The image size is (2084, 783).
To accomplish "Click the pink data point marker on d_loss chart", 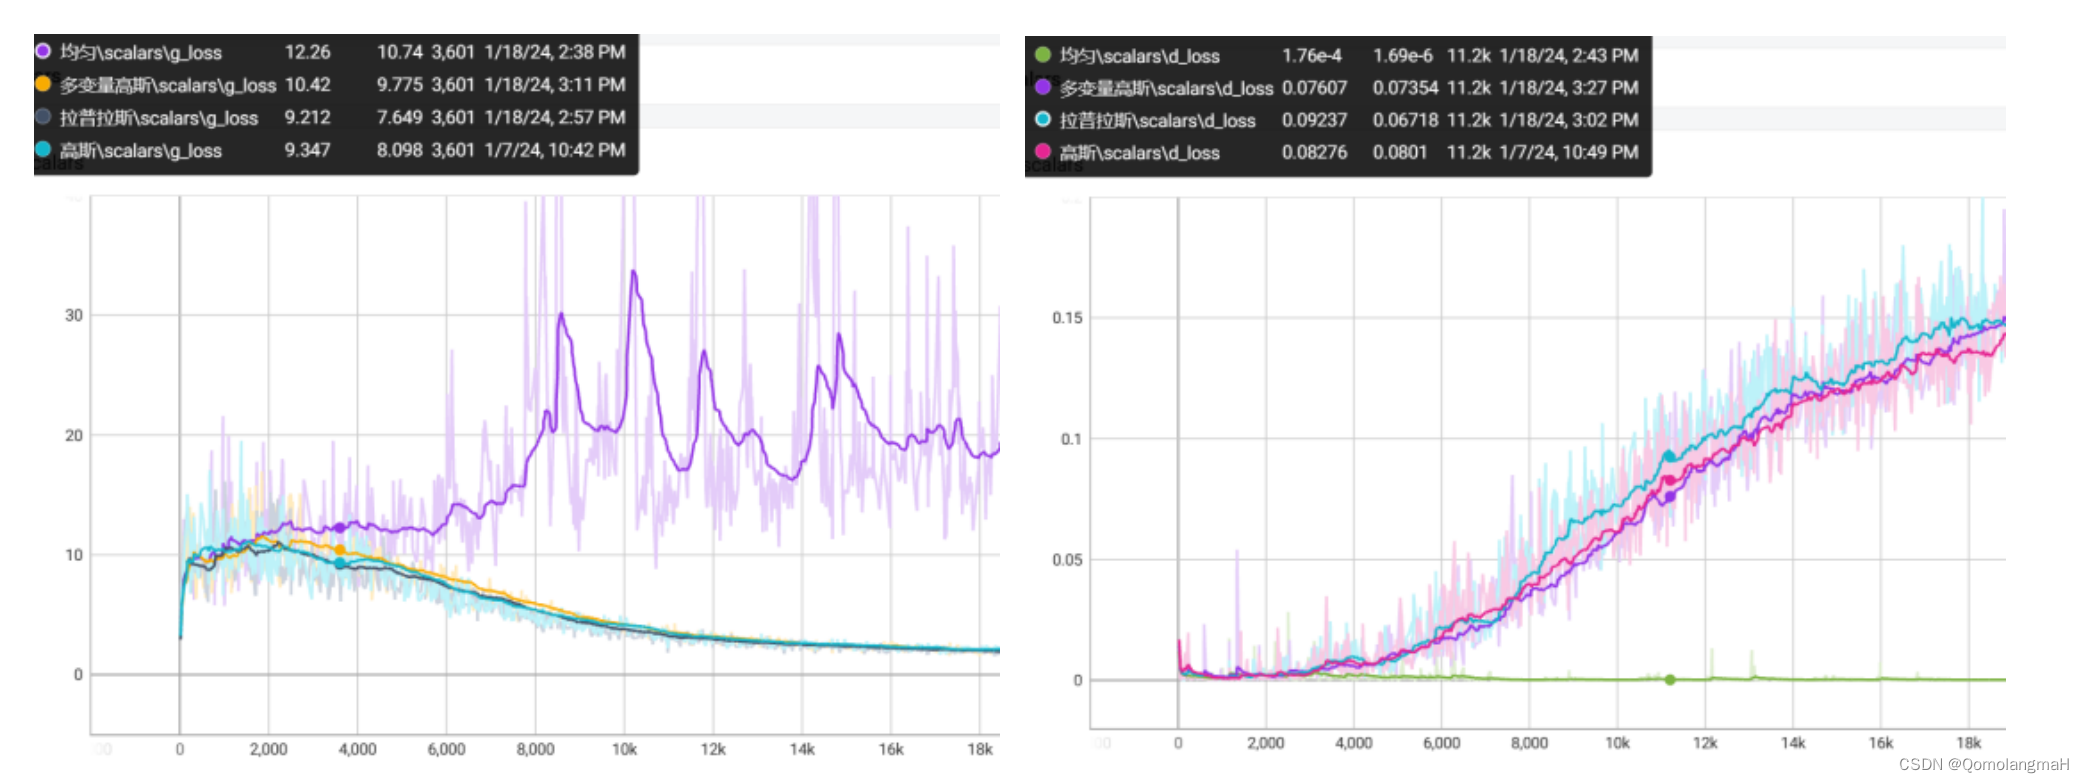I will pyautogui.click(x=1670, y=480).
